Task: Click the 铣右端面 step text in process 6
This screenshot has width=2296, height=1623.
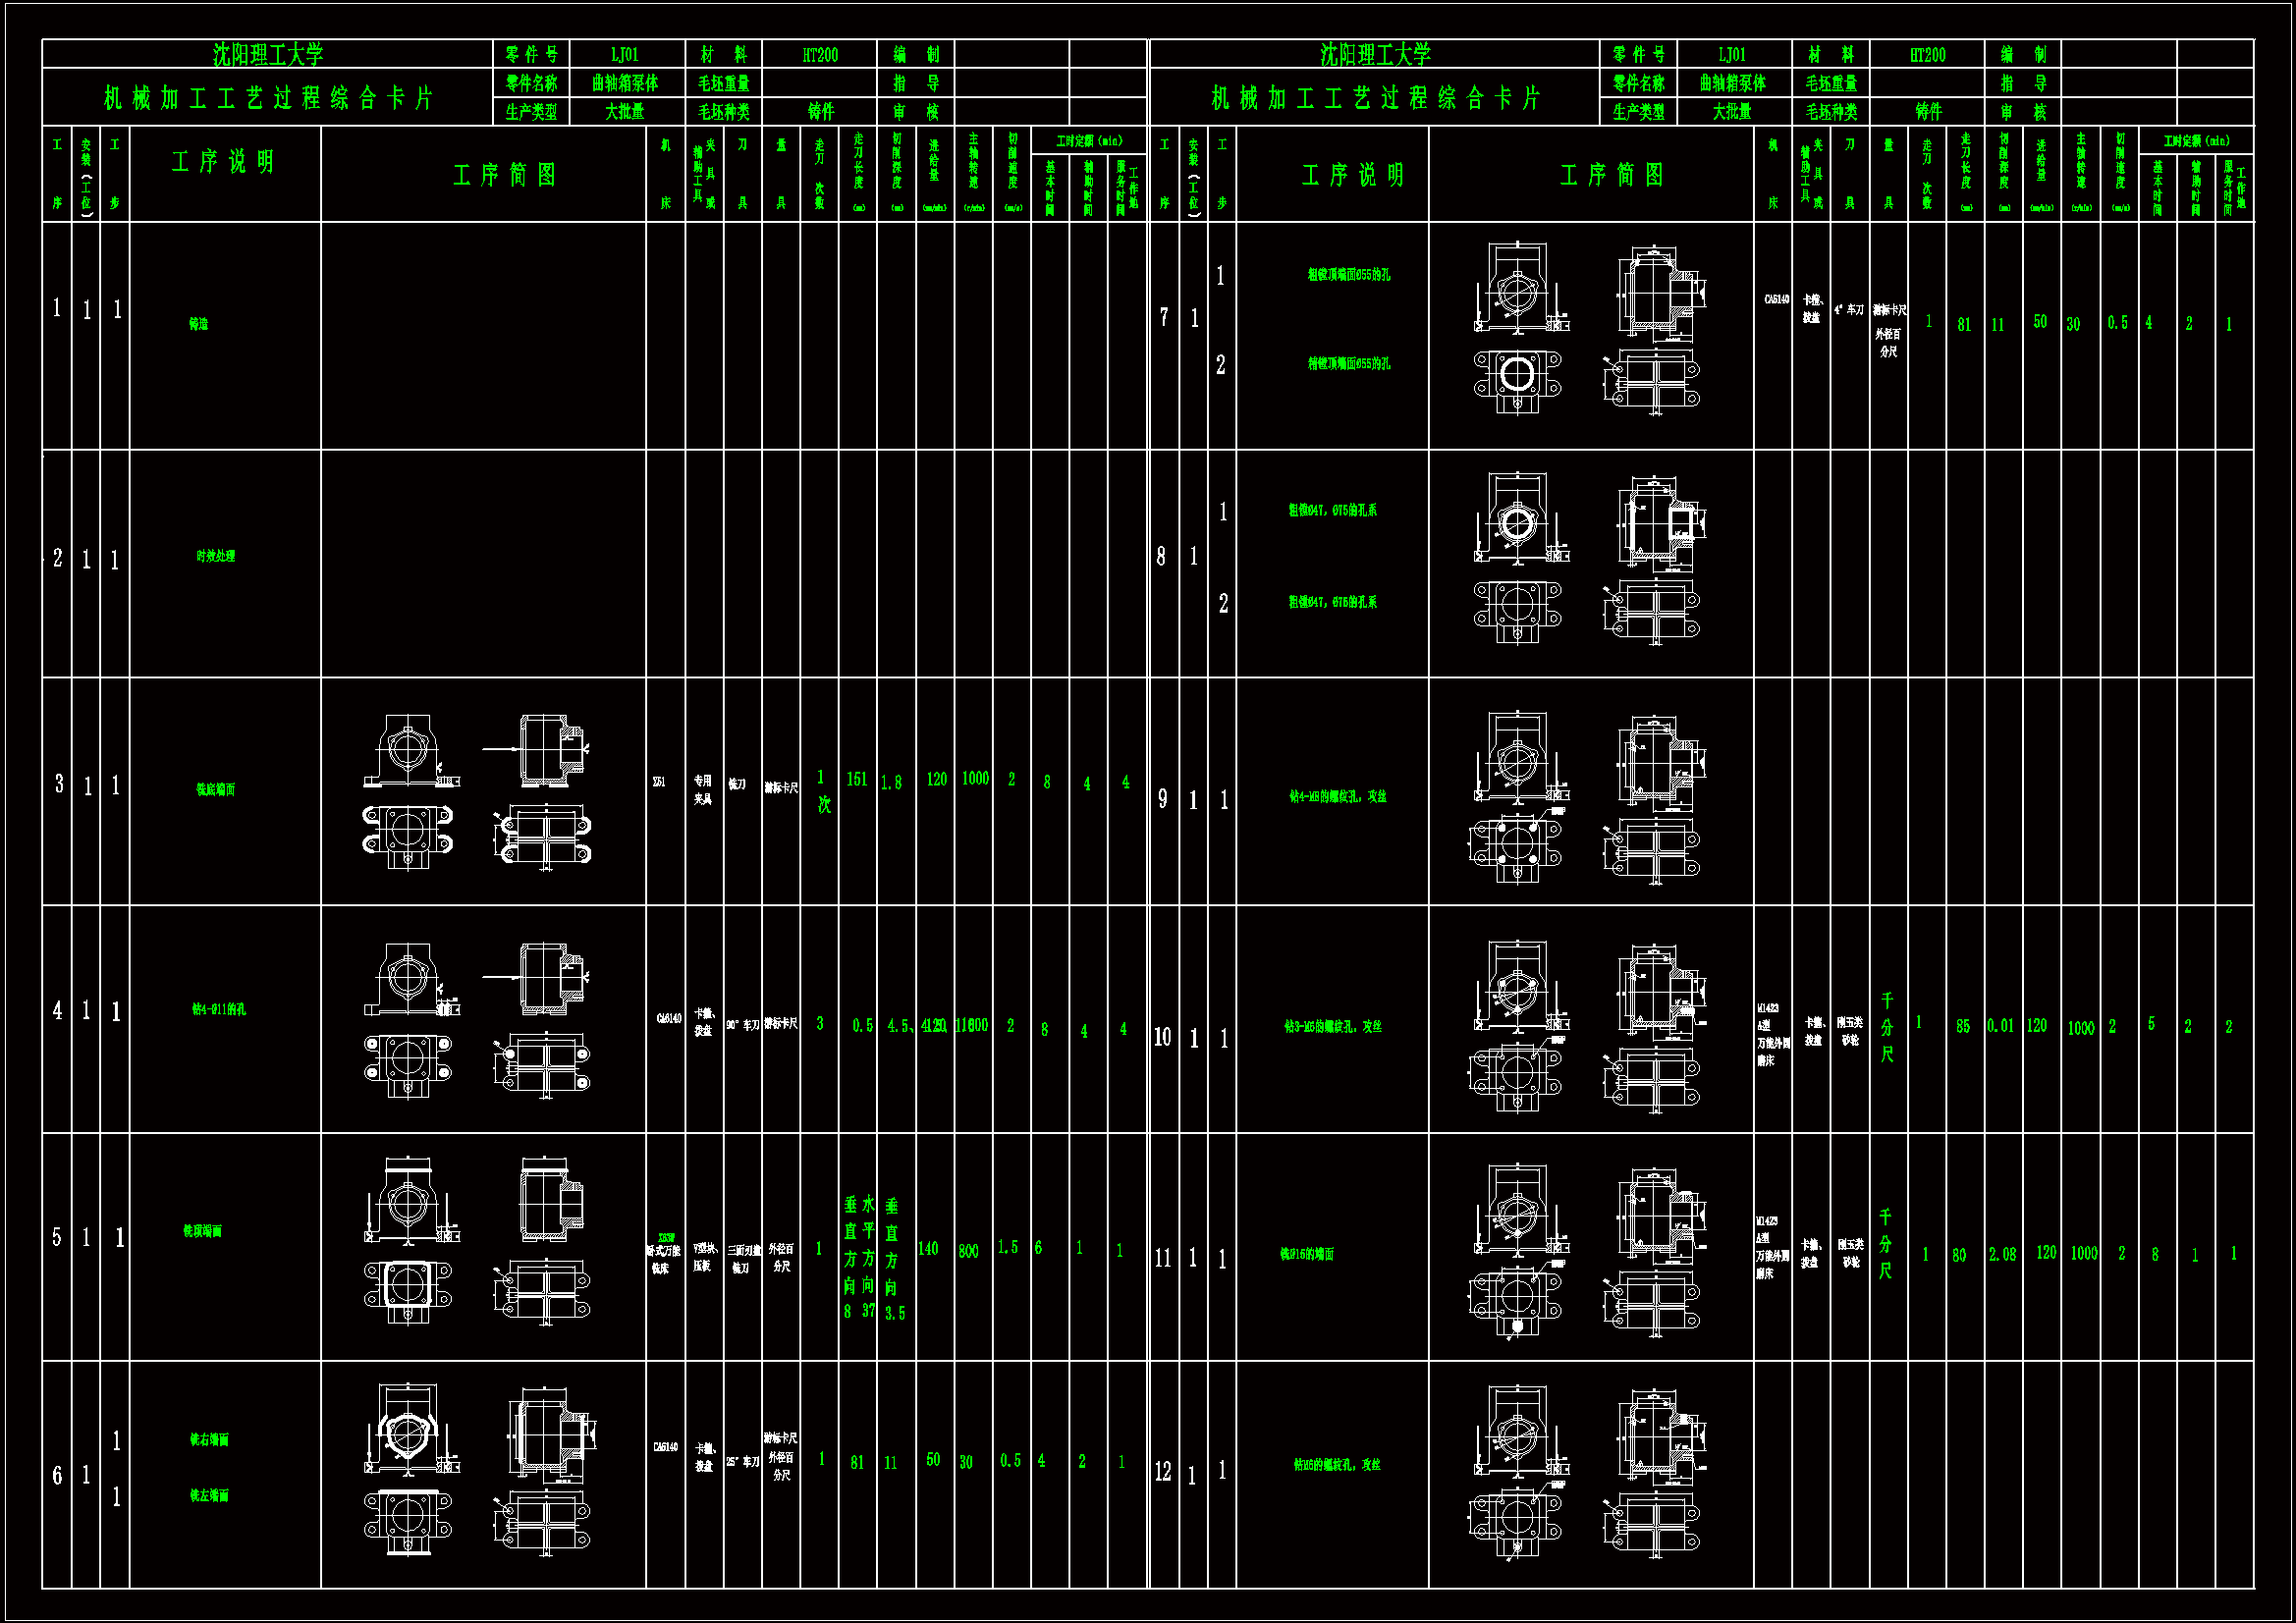Action: 209,1440
